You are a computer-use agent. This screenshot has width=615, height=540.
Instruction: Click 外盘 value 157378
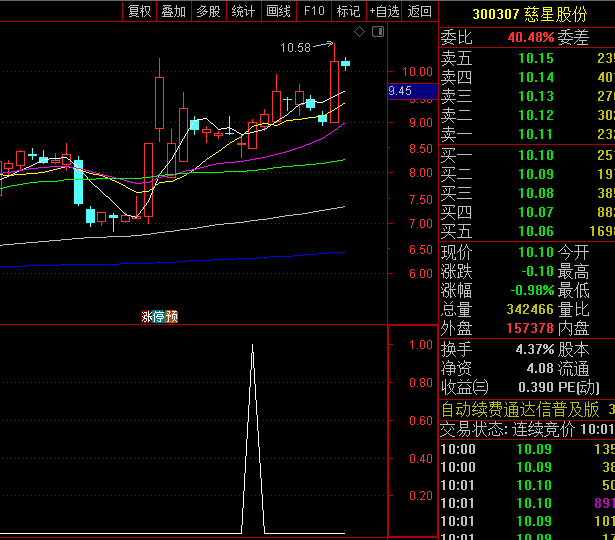530,328
